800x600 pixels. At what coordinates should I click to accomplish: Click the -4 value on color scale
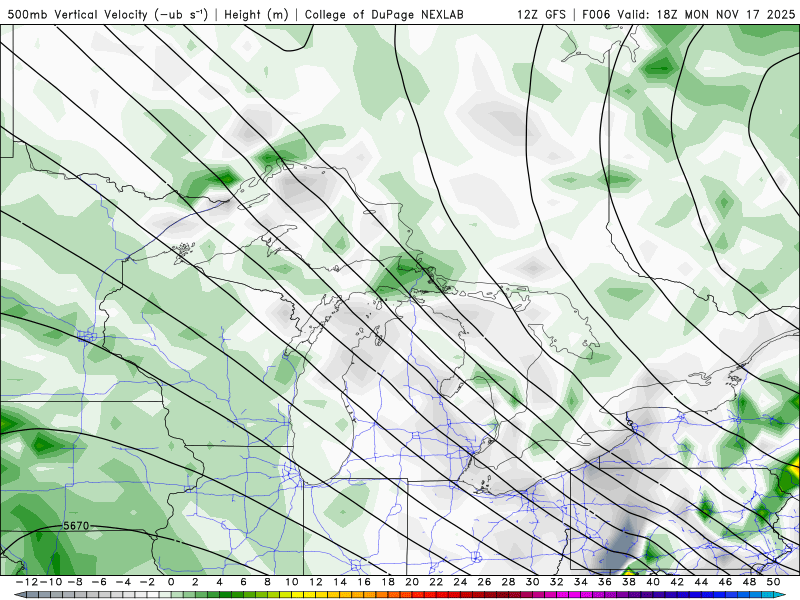(122, 582)
